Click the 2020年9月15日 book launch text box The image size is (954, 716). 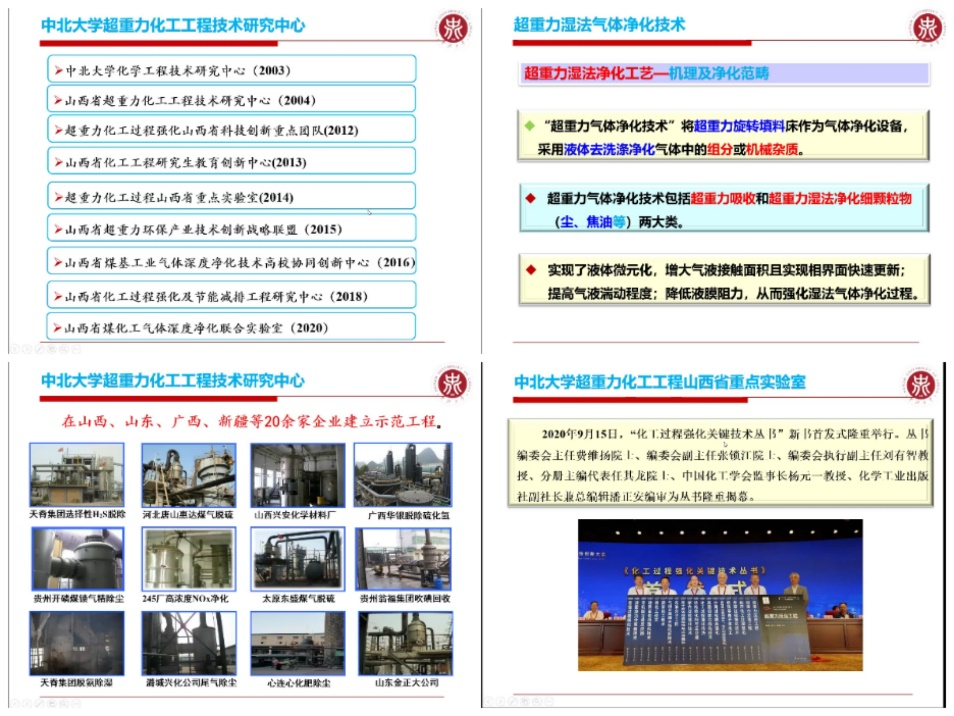(720, 465)
